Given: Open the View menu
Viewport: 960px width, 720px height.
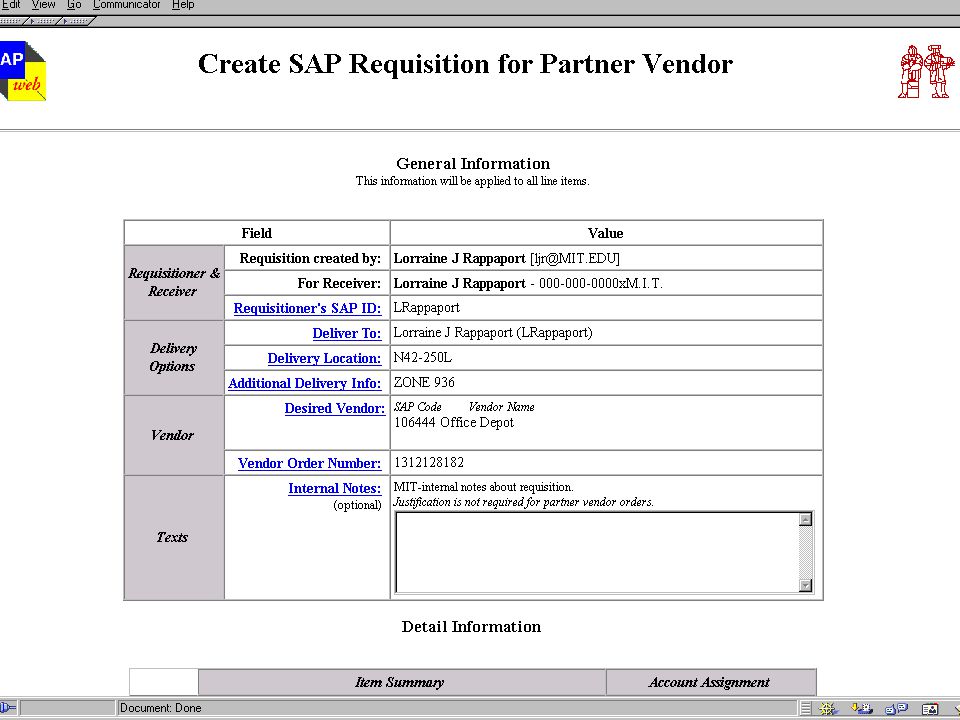Looking at the screenshot, I should coord(43,5).
